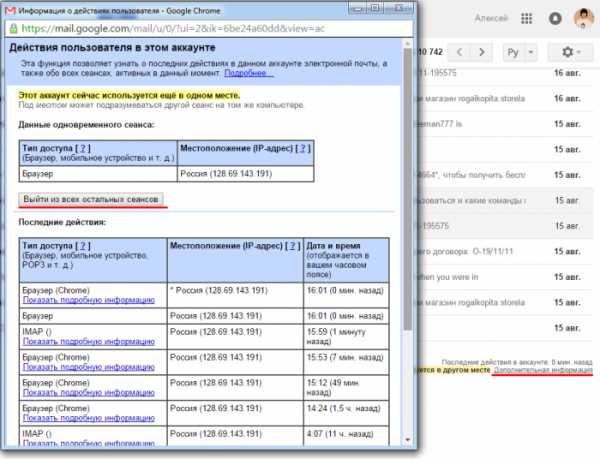Open the notifications bell icon
This screenshot has height=459, width=600.
click(555, 18)
